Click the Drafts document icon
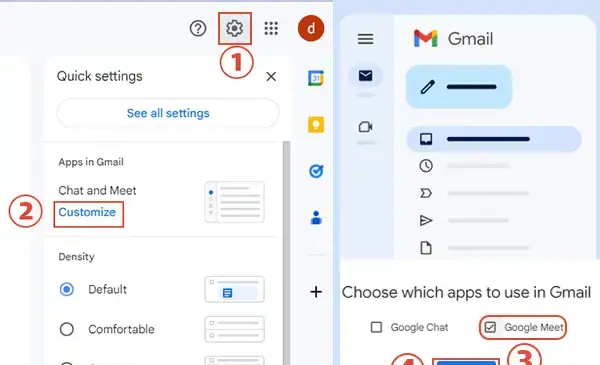 pyautogui.click(x=426, y=248)
